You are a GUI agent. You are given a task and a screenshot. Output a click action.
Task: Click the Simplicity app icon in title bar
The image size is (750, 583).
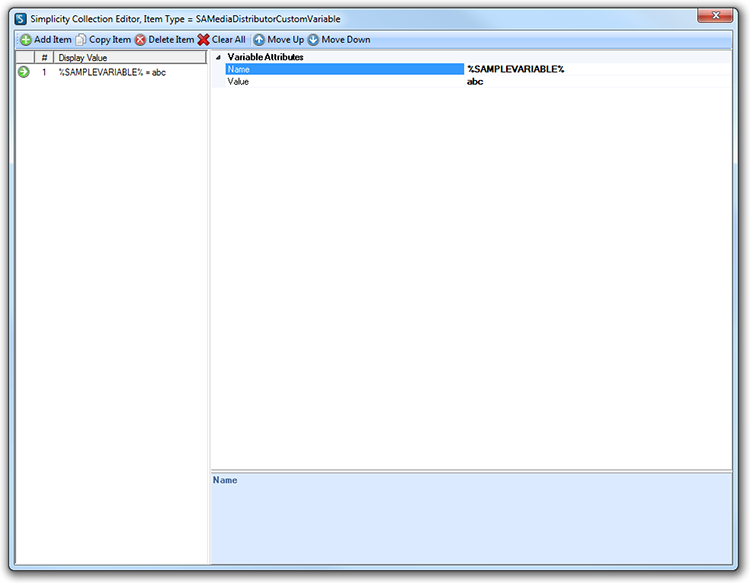tap(21, 19)
